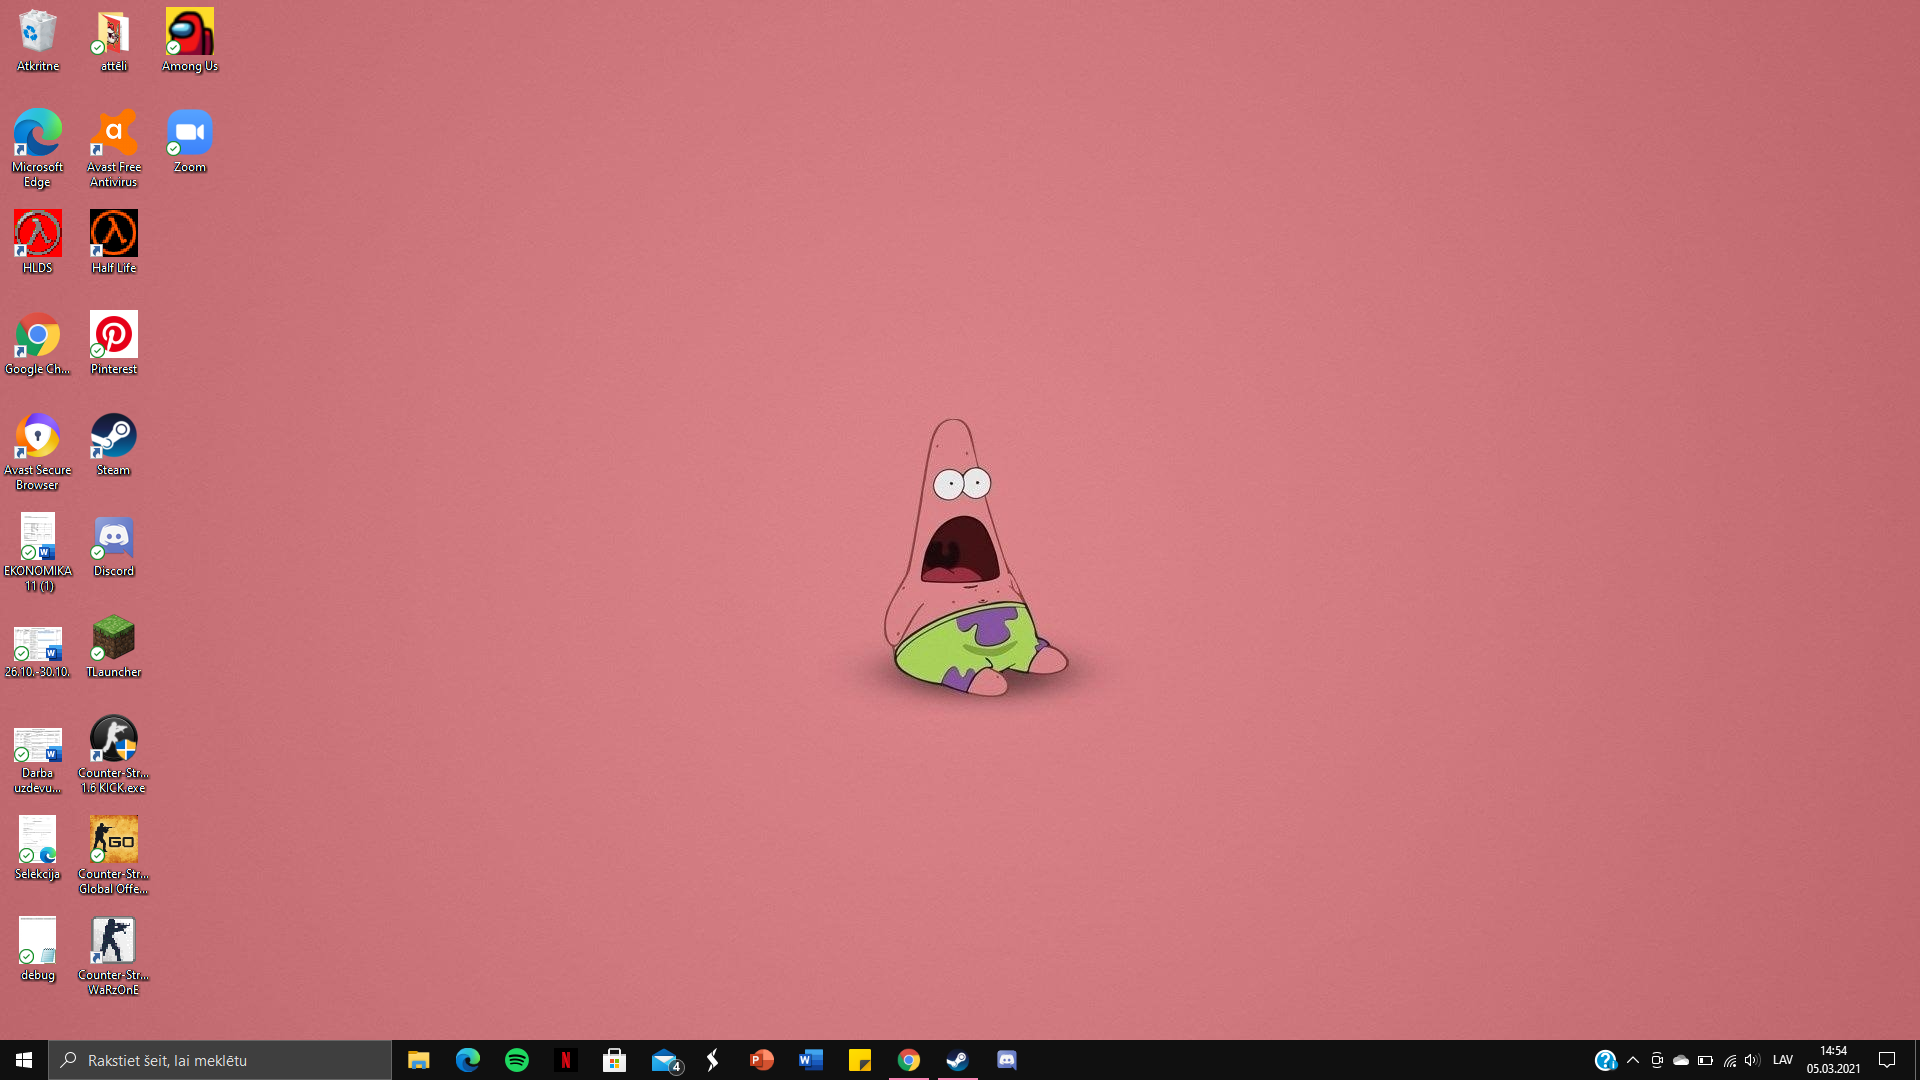Open the Wi-Fi network tray icon
This screenshot has height=1080, width=1920.
click(1729, 1060)
